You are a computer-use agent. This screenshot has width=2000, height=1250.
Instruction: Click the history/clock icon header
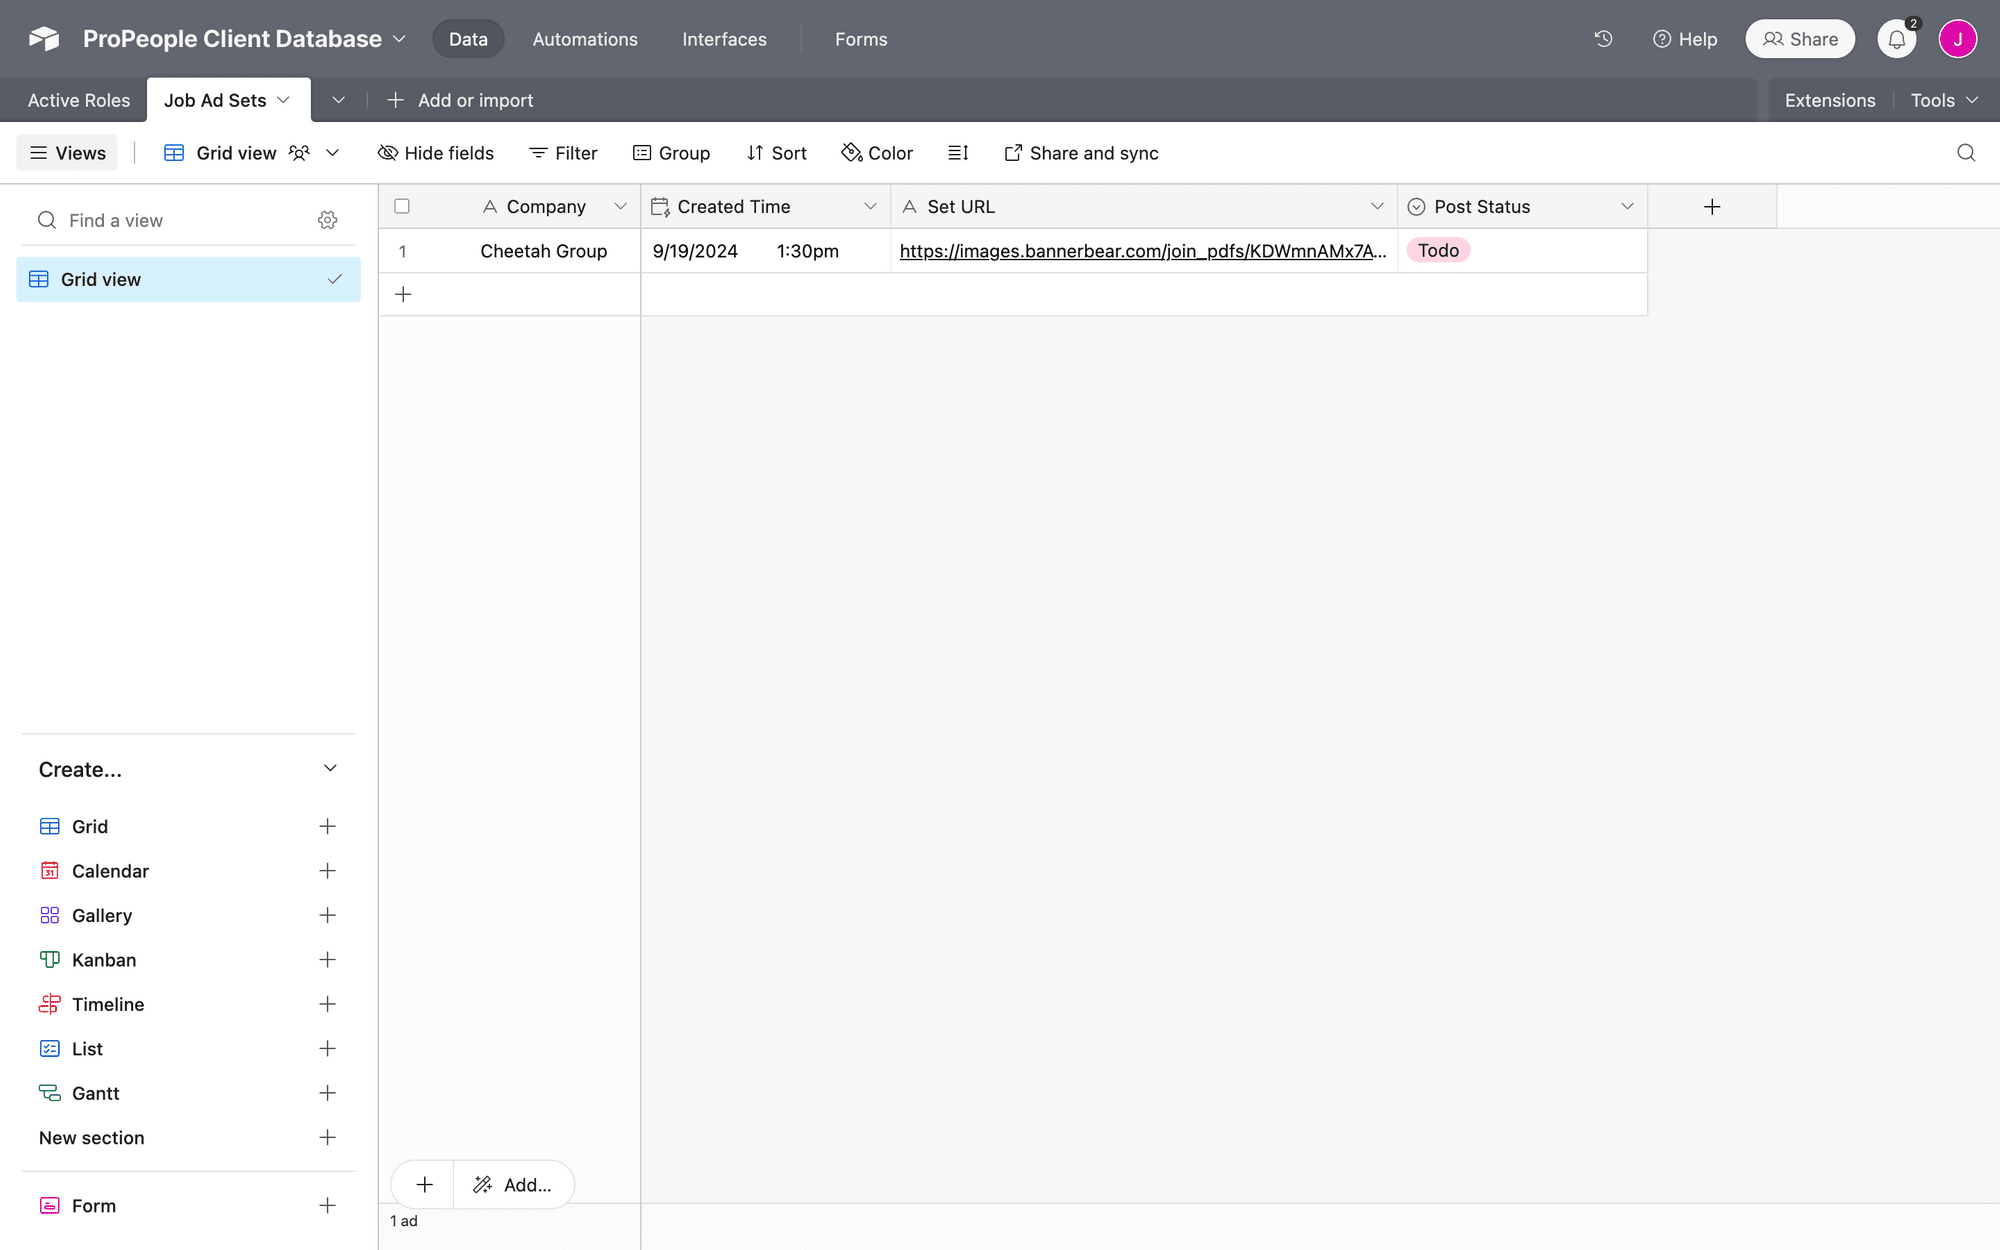point(1603,37)
